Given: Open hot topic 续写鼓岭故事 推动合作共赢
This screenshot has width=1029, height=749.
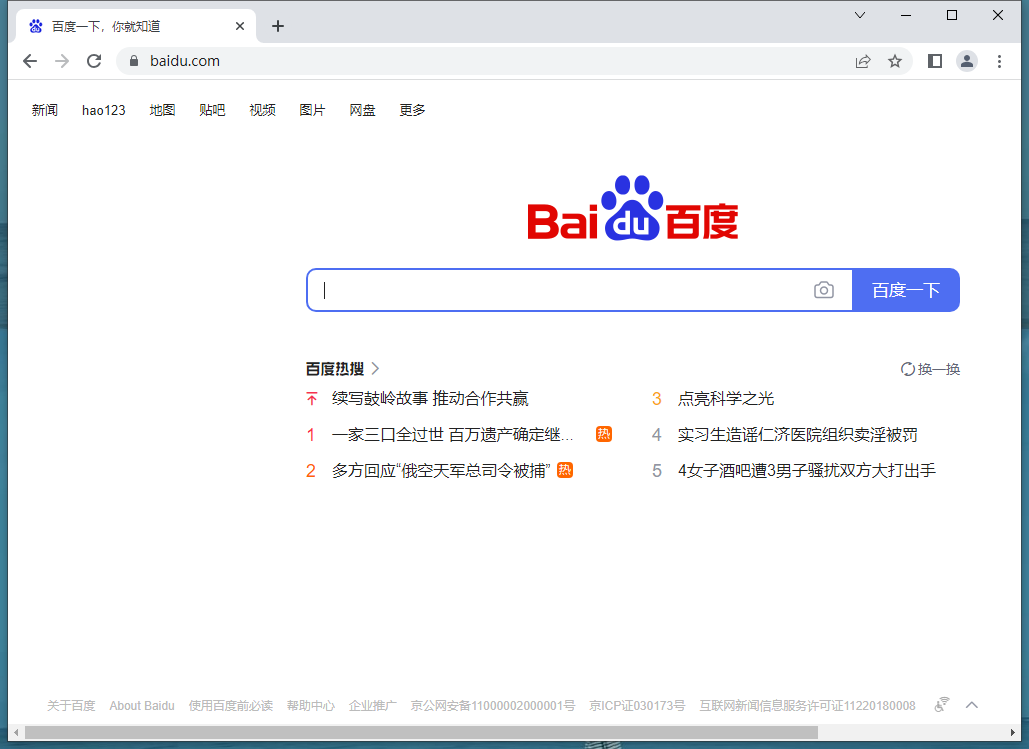Looking at the screenshot, I should pyautogui.click(x=430, y=398).
